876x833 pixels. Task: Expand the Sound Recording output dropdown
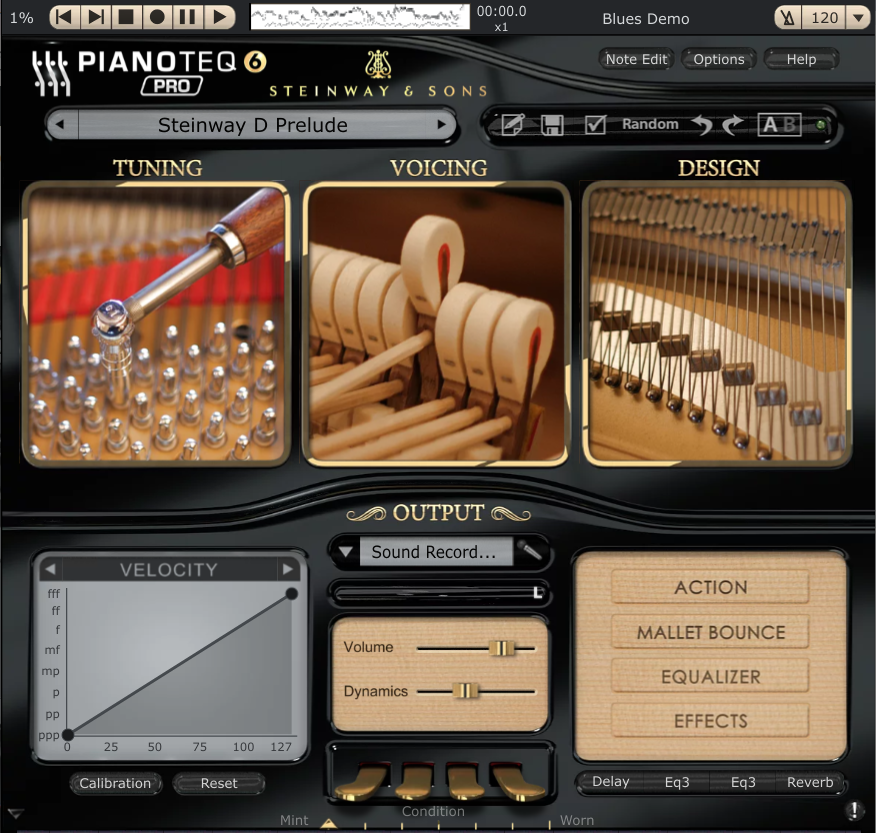tap(345, 552)
